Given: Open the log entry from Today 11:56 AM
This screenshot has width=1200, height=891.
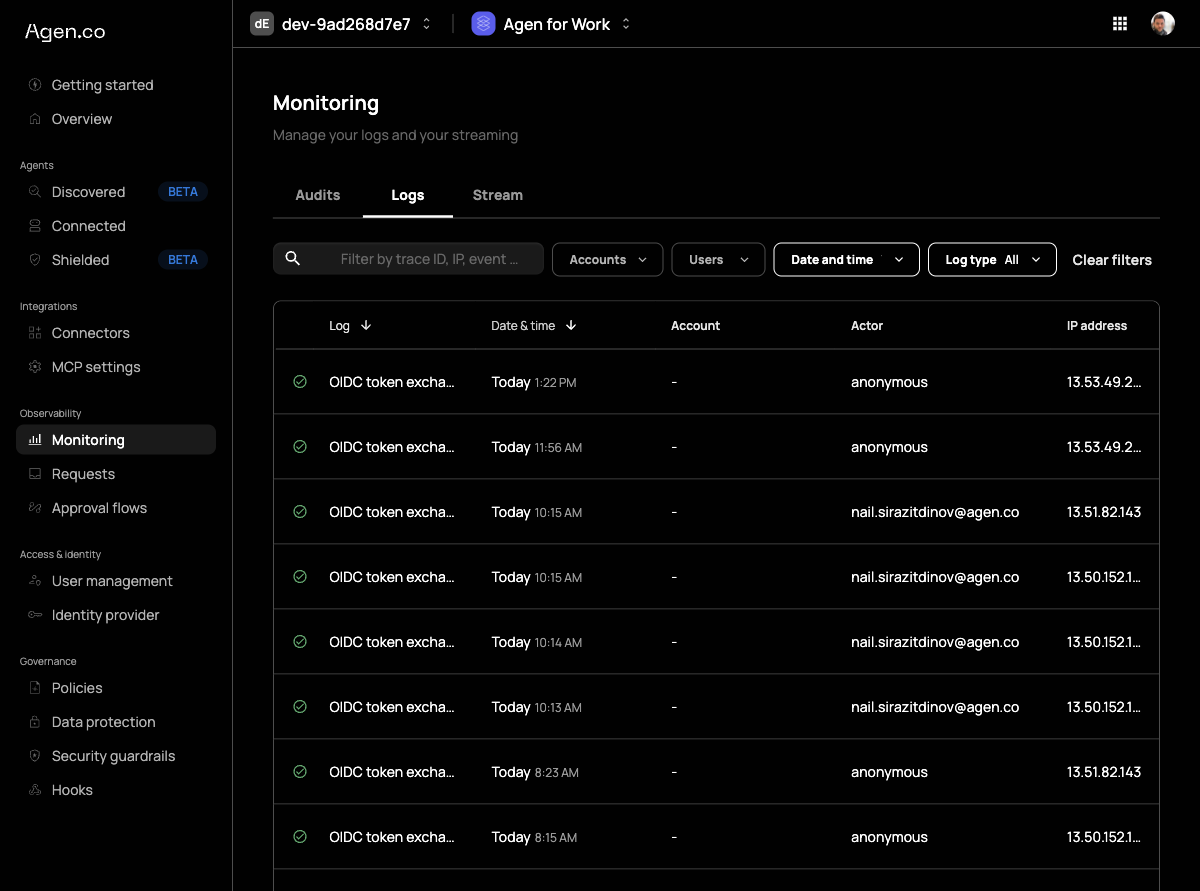Looking at the screenshot, I should click(716, 447).
